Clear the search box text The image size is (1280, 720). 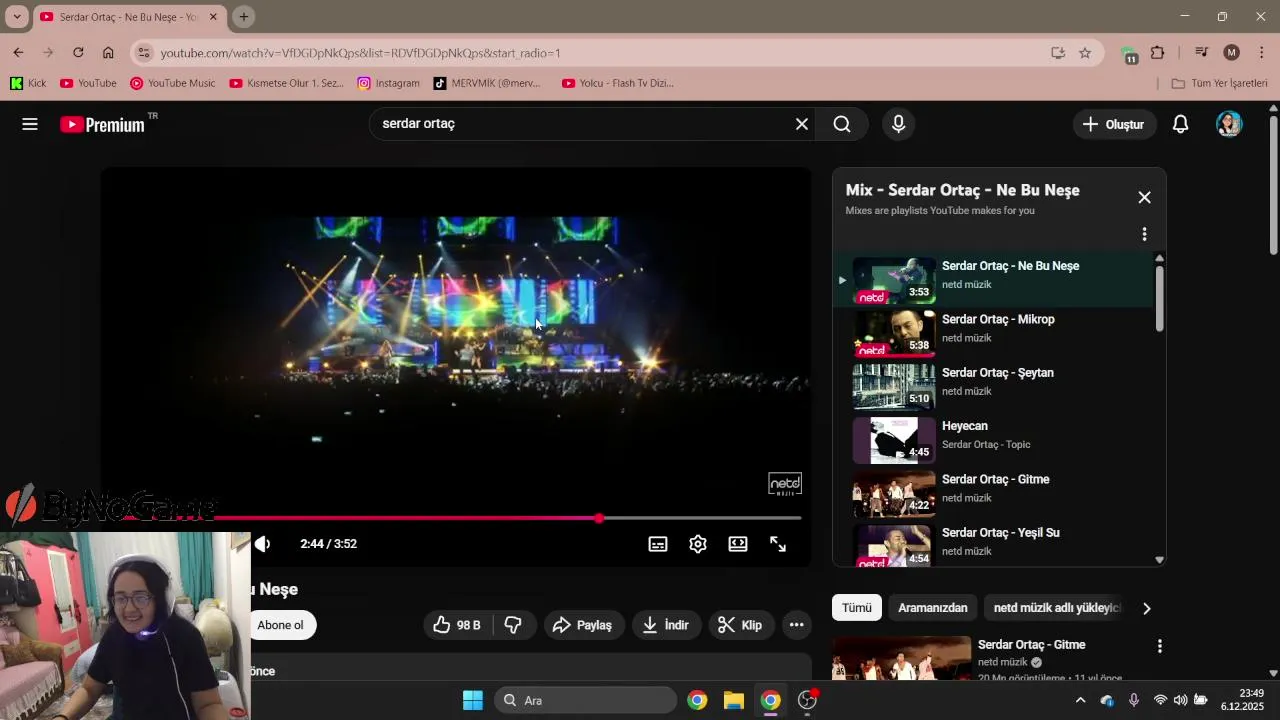pos(801,124)
